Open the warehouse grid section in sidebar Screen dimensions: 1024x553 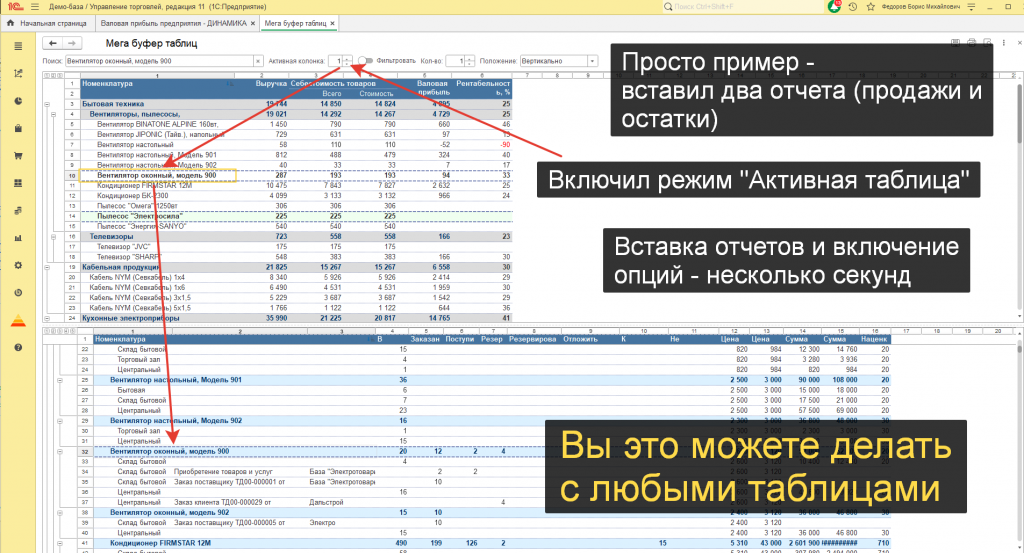click(x=18, y=183)
